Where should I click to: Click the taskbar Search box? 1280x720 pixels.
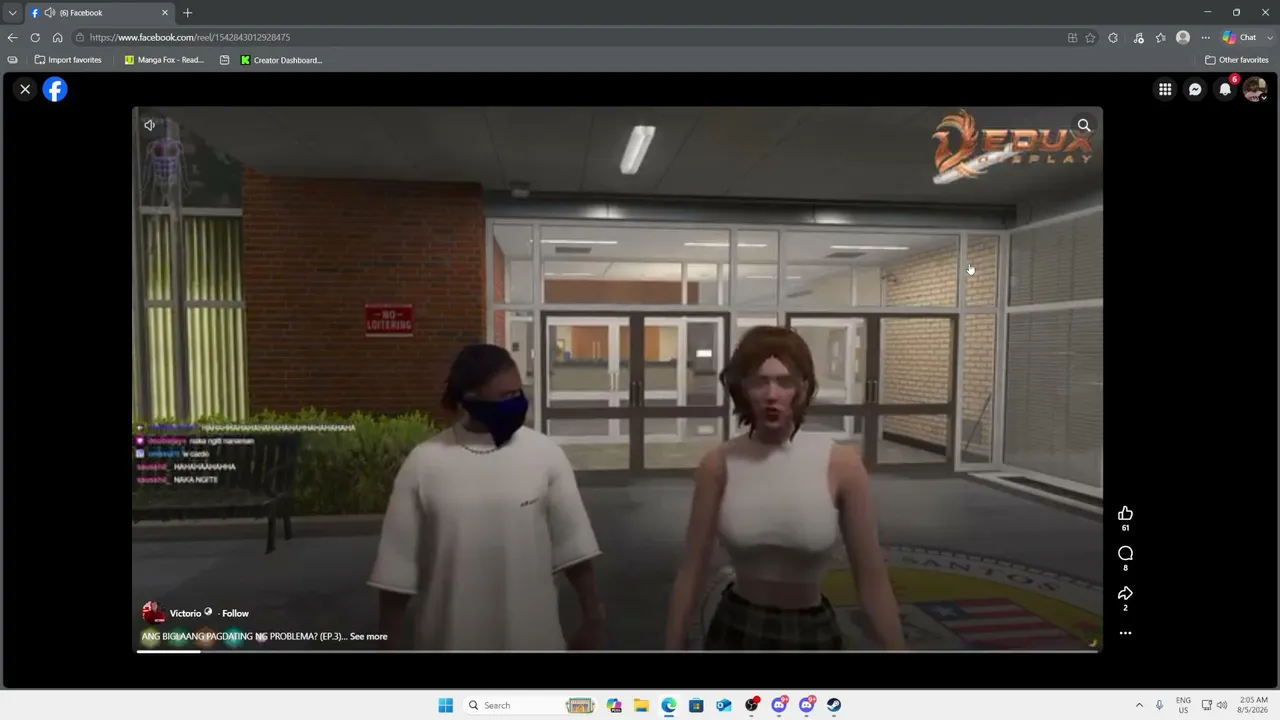coord(531,705)
